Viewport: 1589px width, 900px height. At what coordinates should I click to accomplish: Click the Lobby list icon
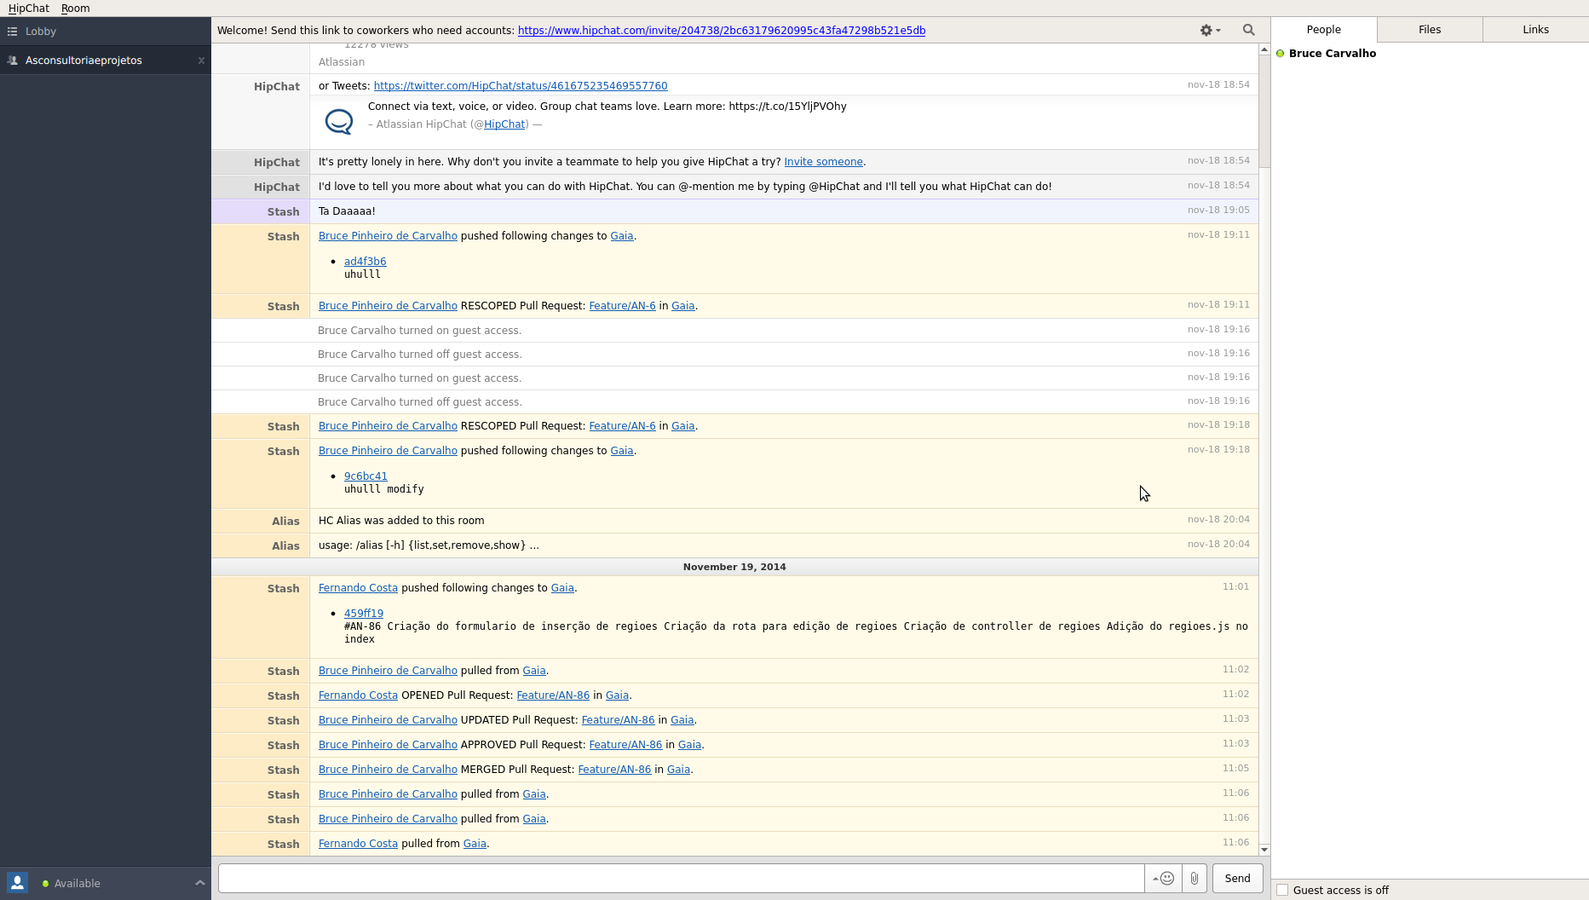13,31
